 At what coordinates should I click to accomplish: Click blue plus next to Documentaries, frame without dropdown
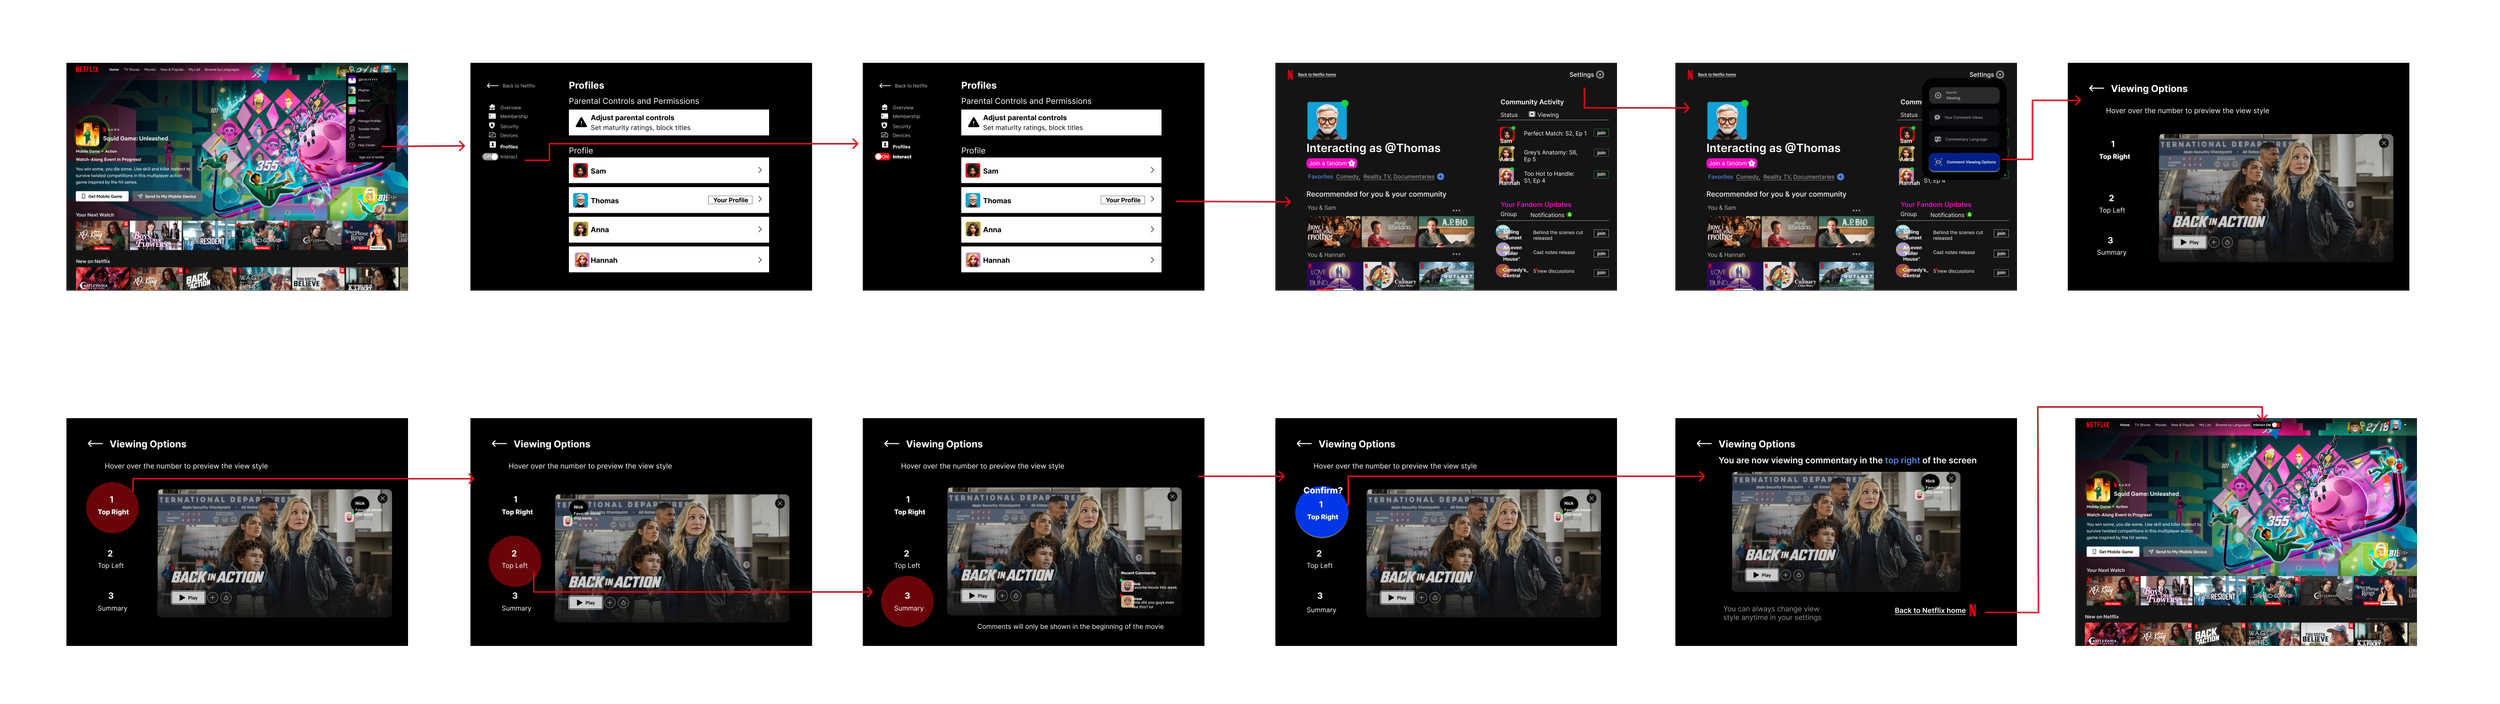pos(1440,177)
